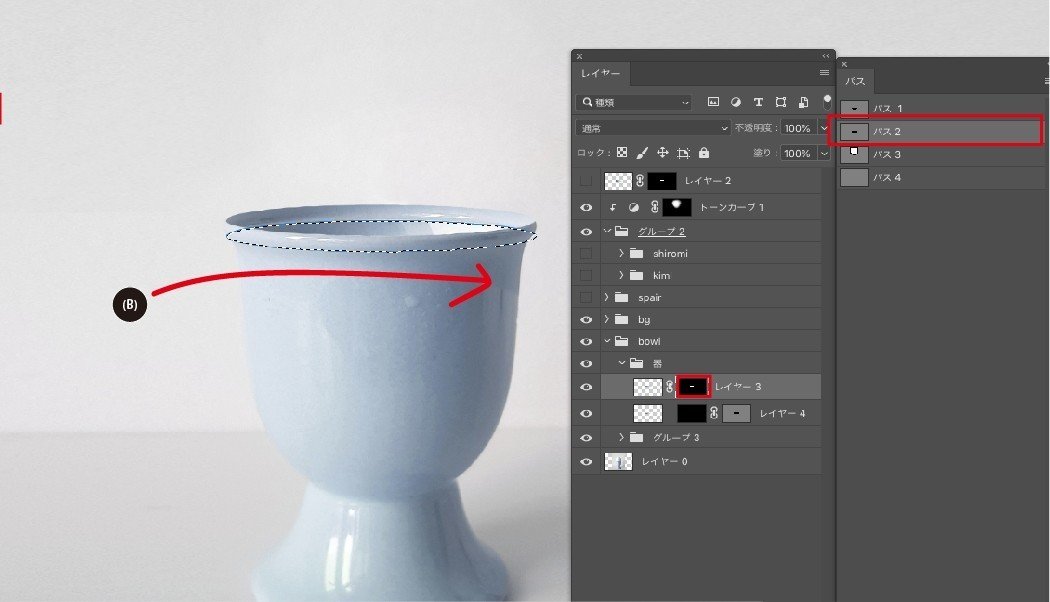The width and height of the screenshot is (1050, 602).
Task: Click the folder icon of bowl group
Action: (x=621, y=341)
